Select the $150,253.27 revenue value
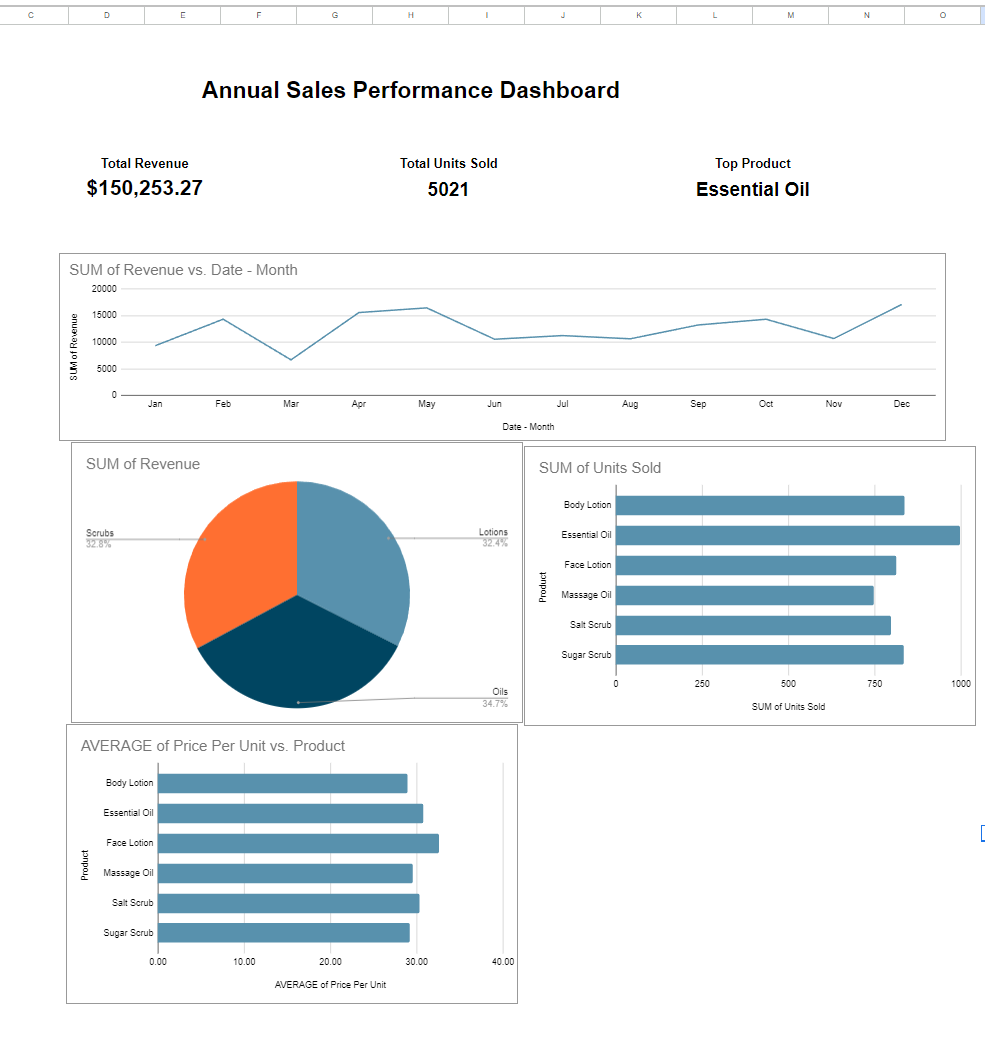 pyautogui.click(x=144, y=188)
